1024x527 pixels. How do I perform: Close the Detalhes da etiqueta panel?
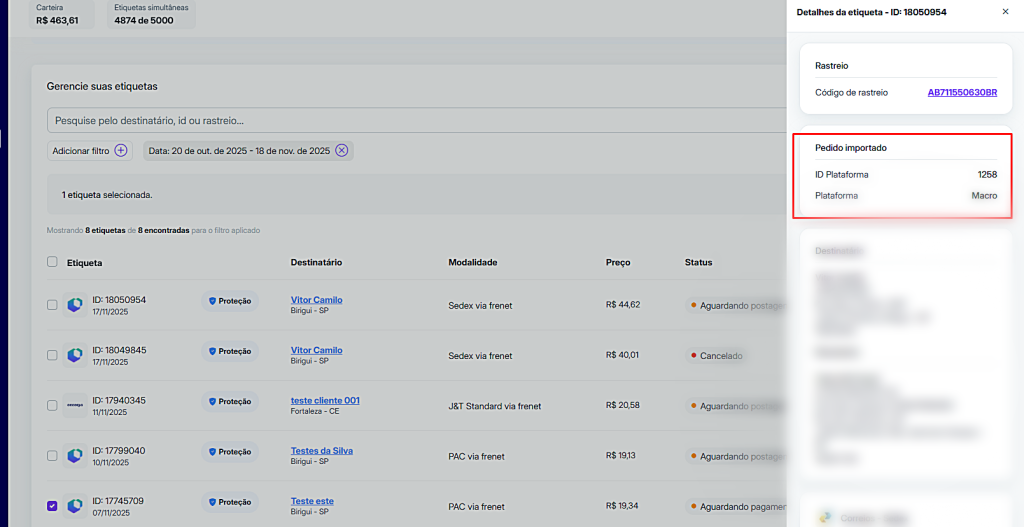(x=1005, y=12)
